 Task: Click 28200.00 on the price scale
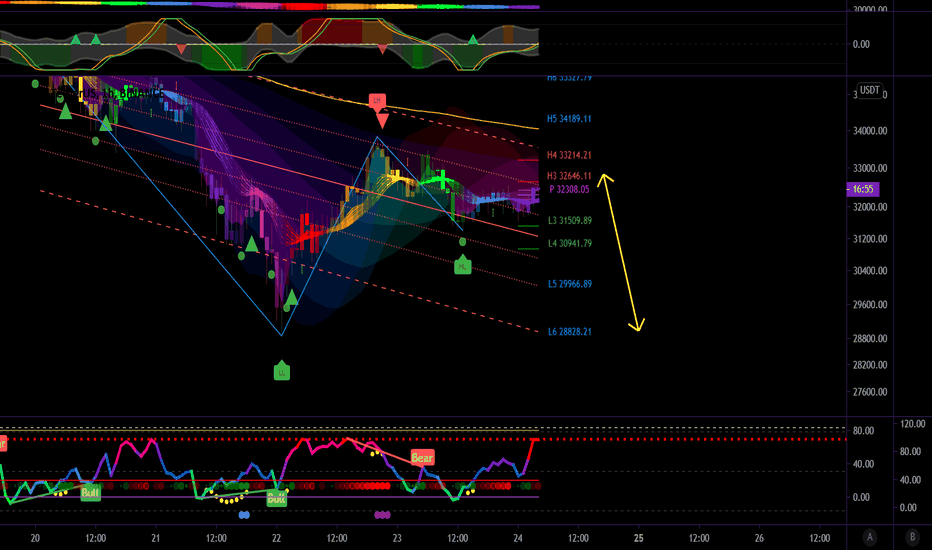[870, 365]
